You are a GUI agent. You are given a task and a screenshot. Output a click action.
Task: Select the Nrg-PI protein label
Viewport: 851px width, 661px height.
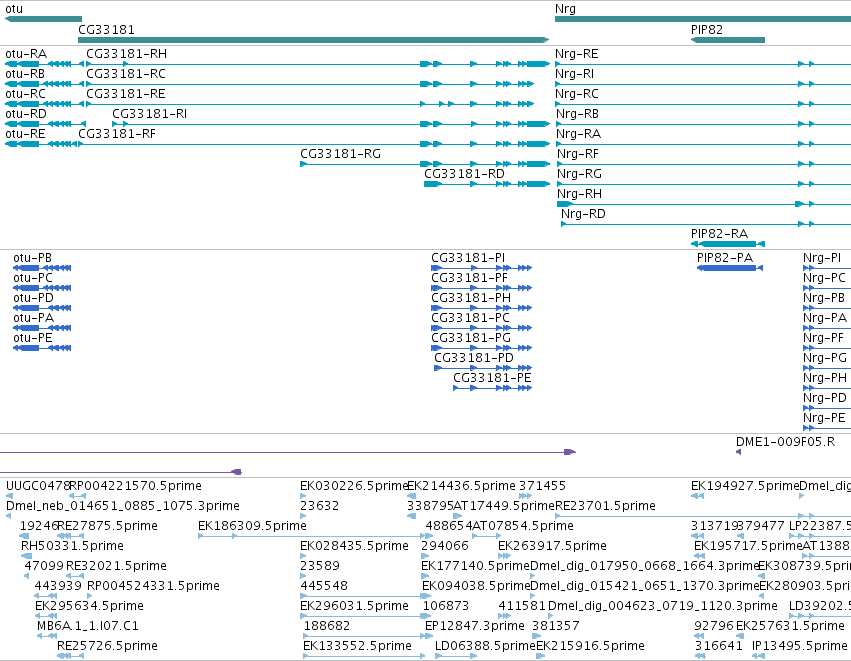[x=822, y=258]
